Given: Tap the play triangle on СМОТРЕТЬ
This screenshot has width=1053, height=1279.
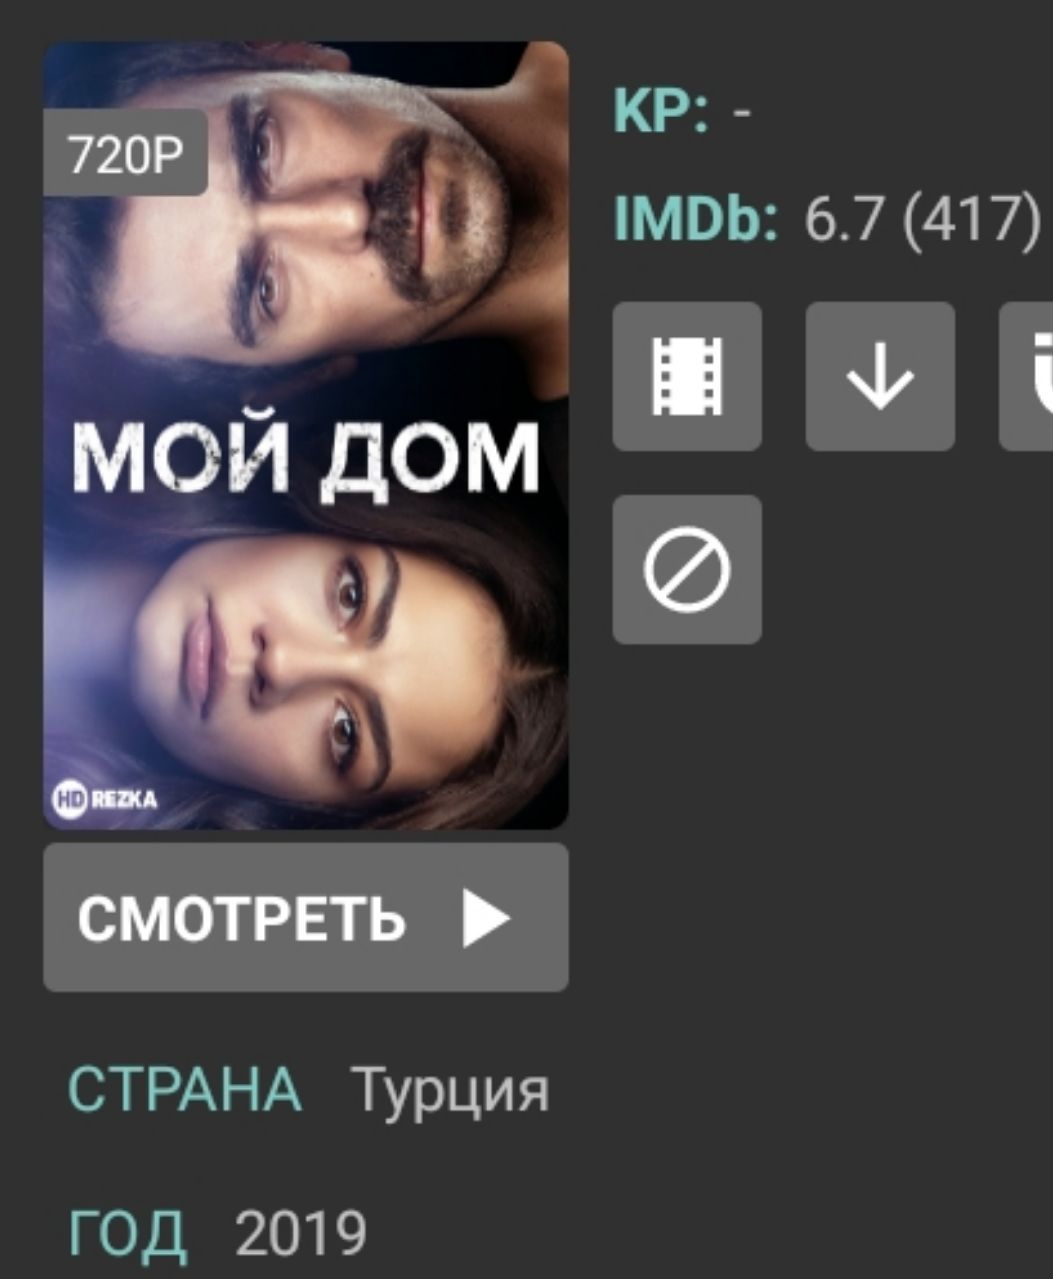Looking at the screenshot, I should pos(487,918).
